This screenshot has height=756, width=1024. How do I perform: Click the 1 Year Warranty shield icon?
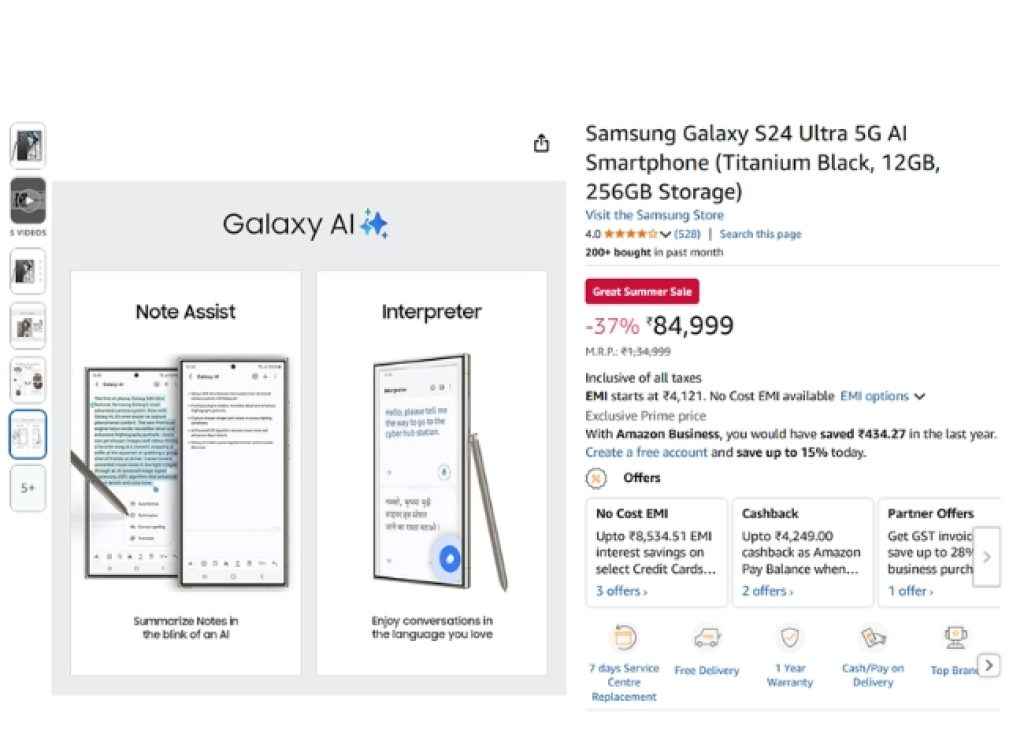789,637
